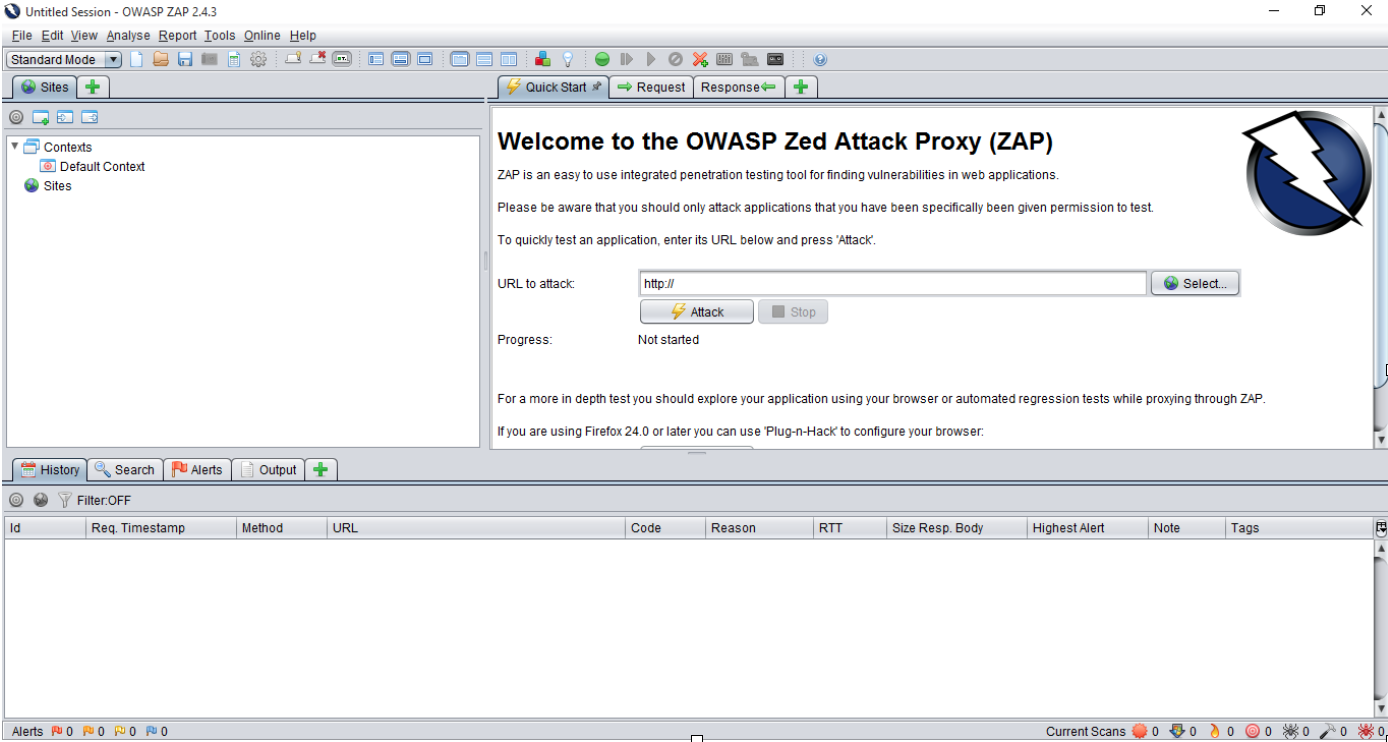The height and width of the screenshot is (742, 1388).
Task: Click the History link-with-sites globe icon
Action: pyautogui.click(x=40, y=500)
